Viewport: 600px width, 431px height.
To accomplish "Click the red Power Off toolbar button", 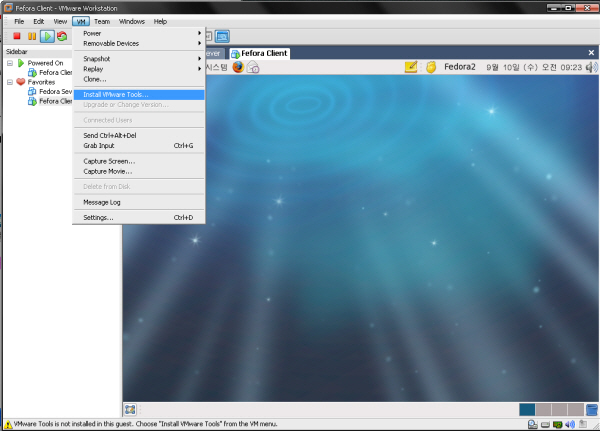I will click(x=16, y=36).
